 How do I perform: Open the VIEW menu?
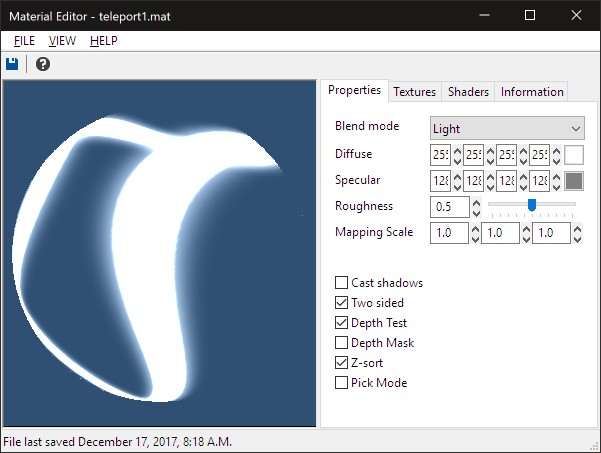pyautogui.click(x=62, y=41)
